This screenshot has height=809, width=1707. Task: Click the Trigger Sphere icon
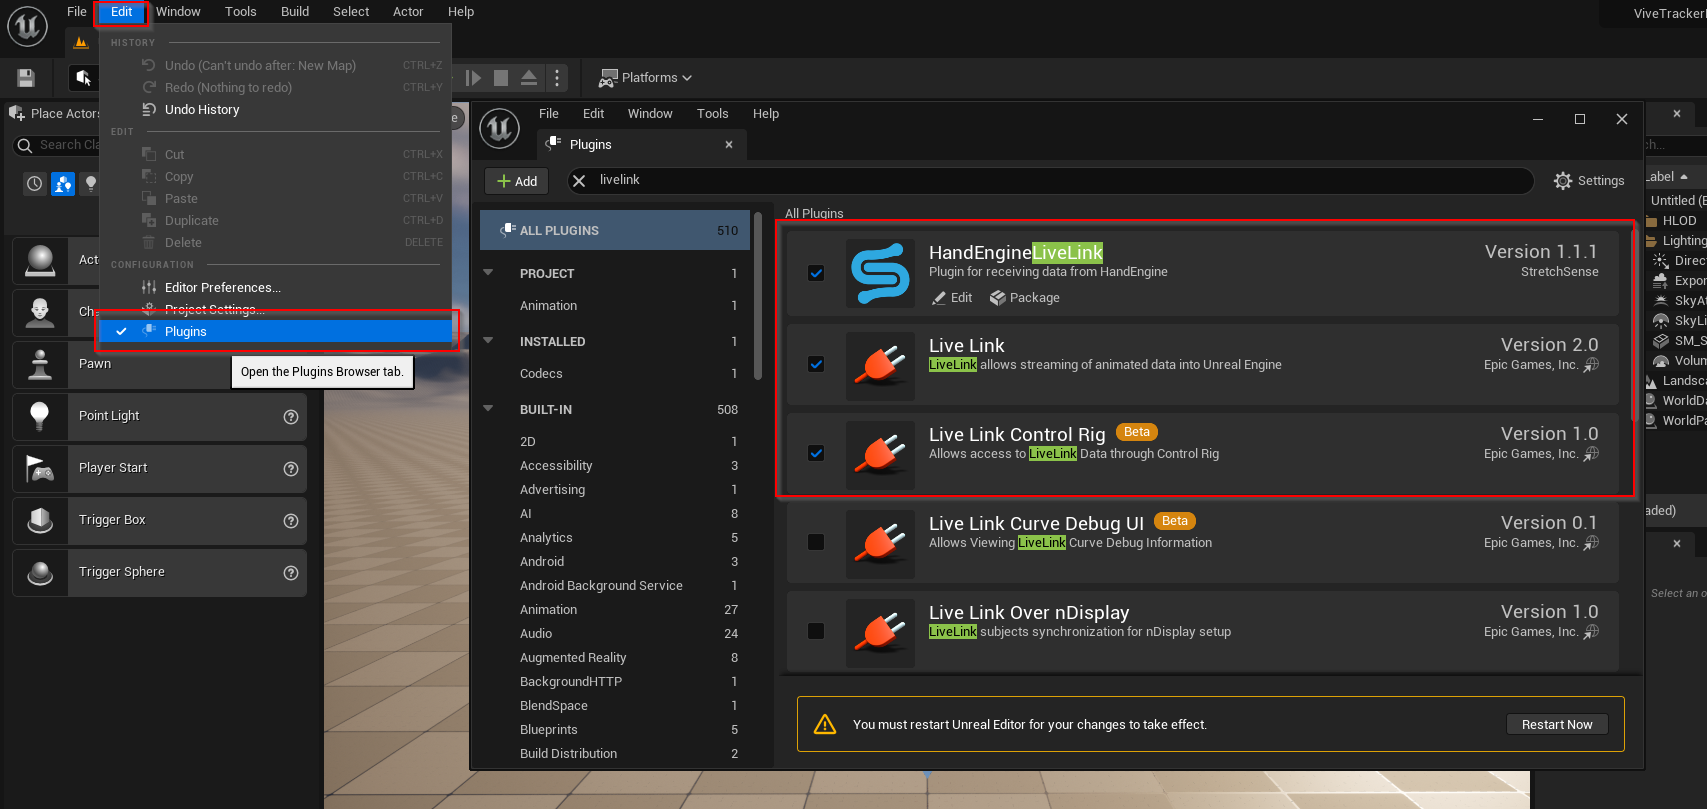click(x=40, y=573)
